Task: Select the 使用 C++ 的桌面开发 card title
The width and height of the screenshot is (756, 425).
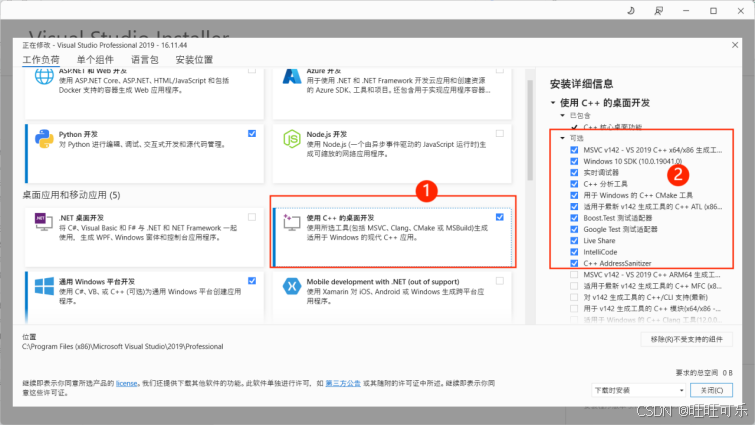Action: point(340,218)
